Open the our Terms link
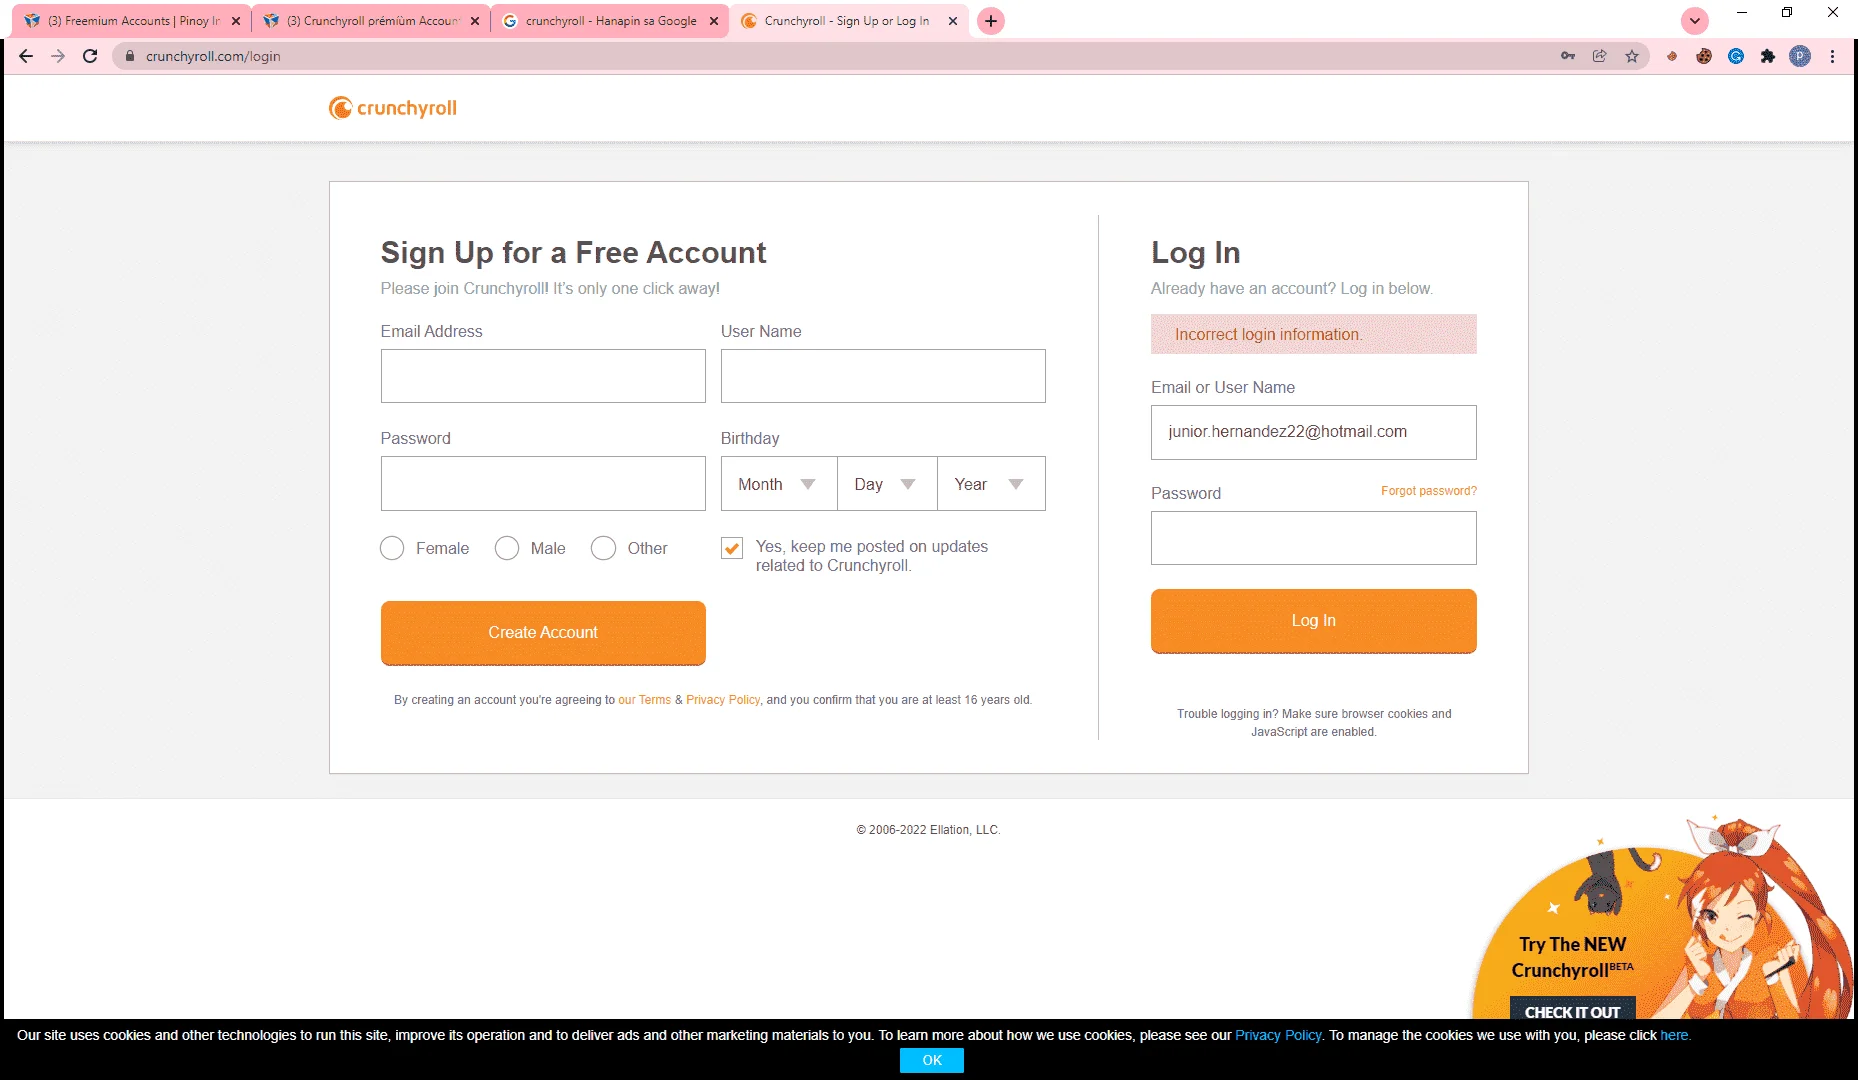1858x1080 pixels. (644, 700)
